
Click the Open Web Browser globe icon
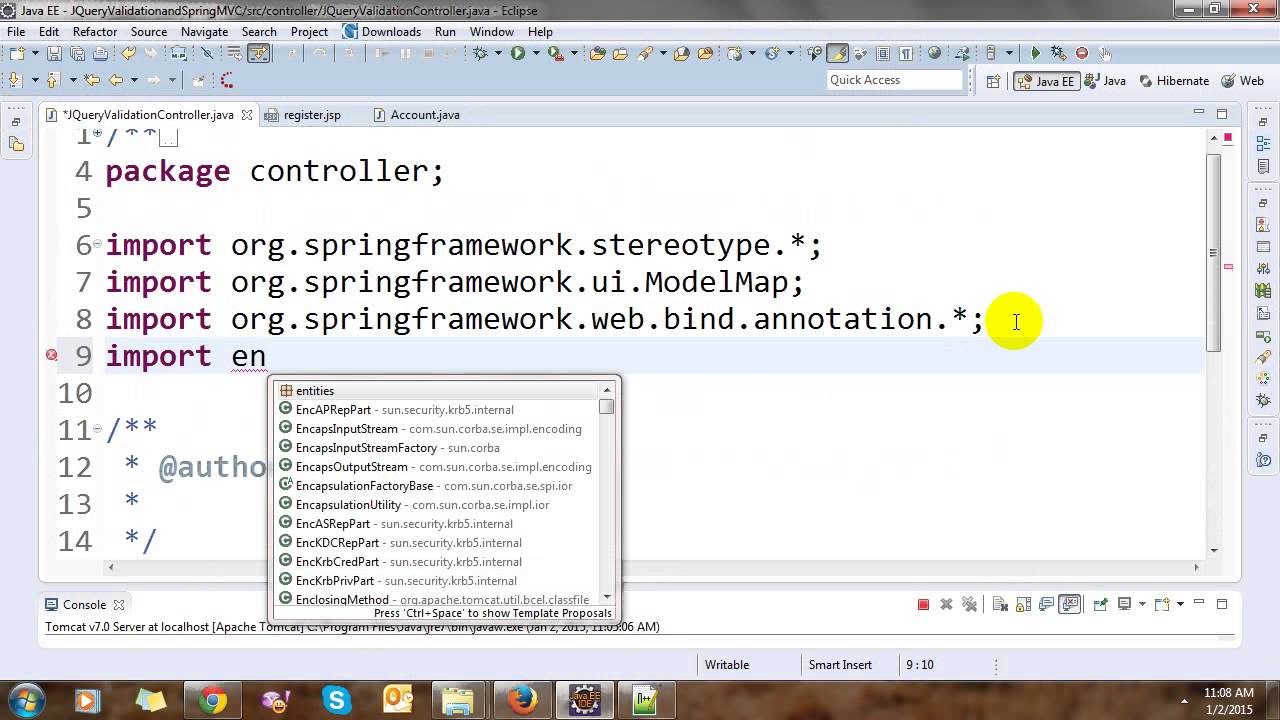[935, 54]
